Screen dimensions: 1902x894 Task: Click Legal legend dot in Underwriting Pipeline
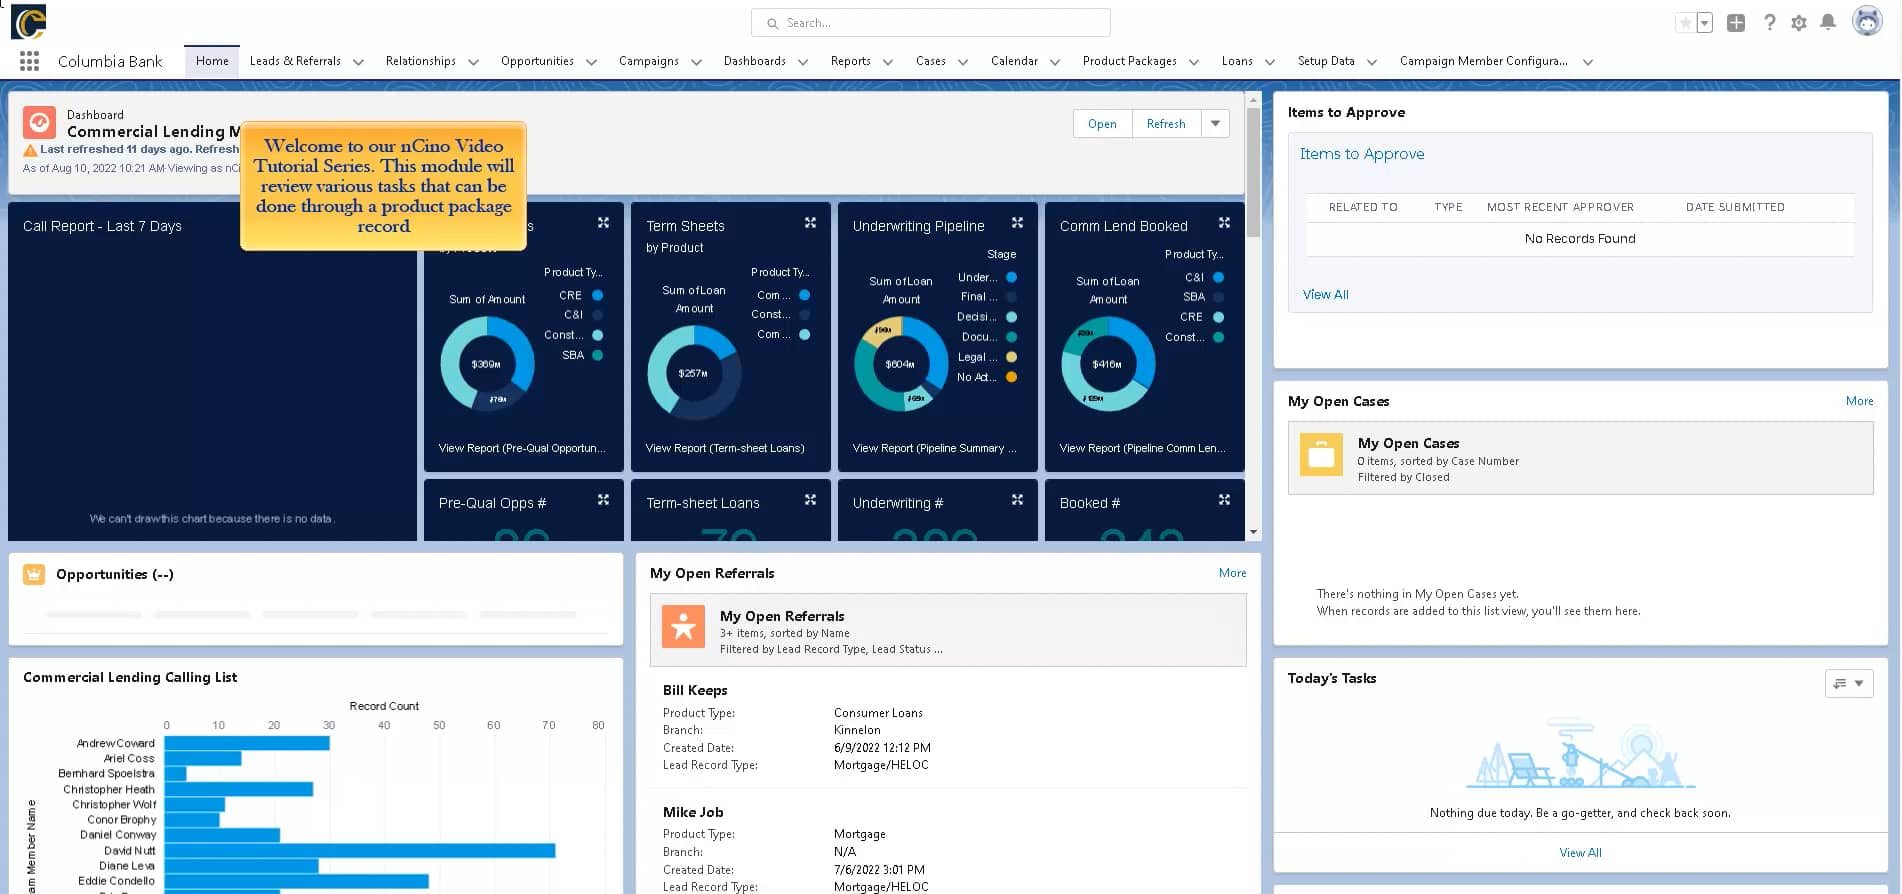[1011, 357]
